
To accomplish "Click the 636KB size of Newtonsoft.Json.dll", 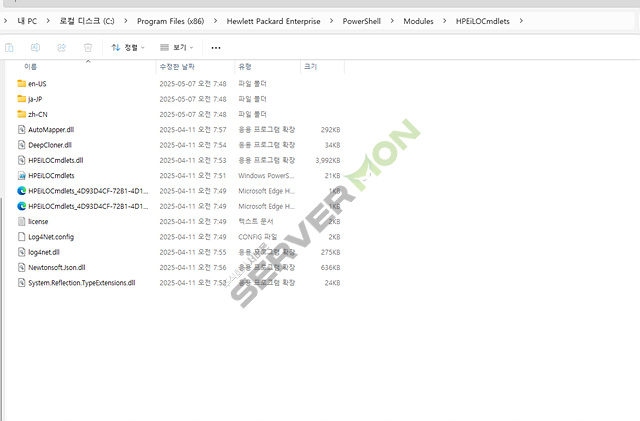I will click(x=330, y=267).
